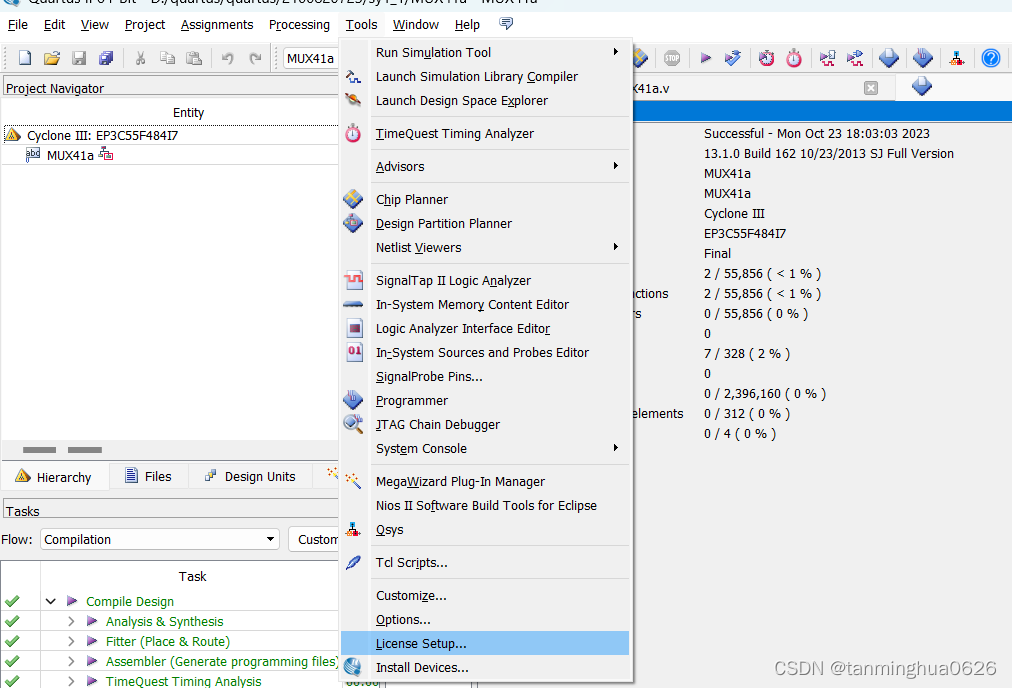Viewport: 1012px width, 688px height.
Task: Click the Cut scissors icon
Action: [x=139, y=58]
